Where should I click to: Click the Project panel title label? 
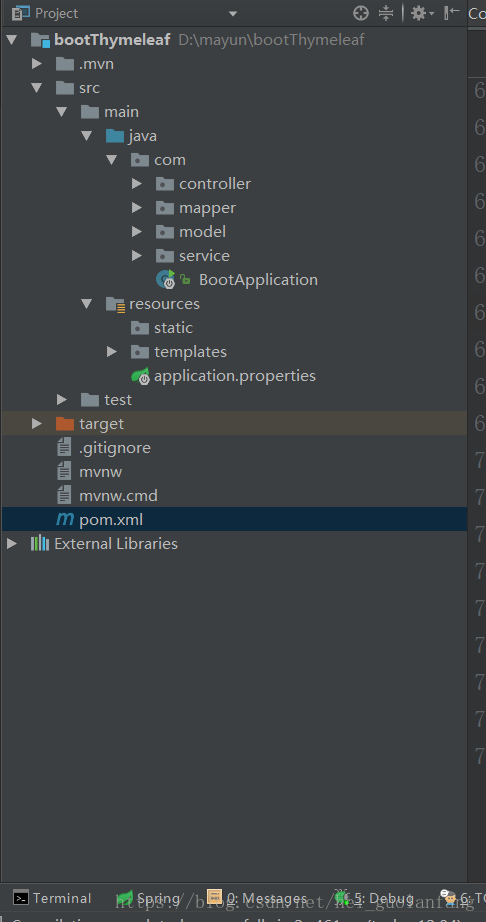tap(56, 13)
